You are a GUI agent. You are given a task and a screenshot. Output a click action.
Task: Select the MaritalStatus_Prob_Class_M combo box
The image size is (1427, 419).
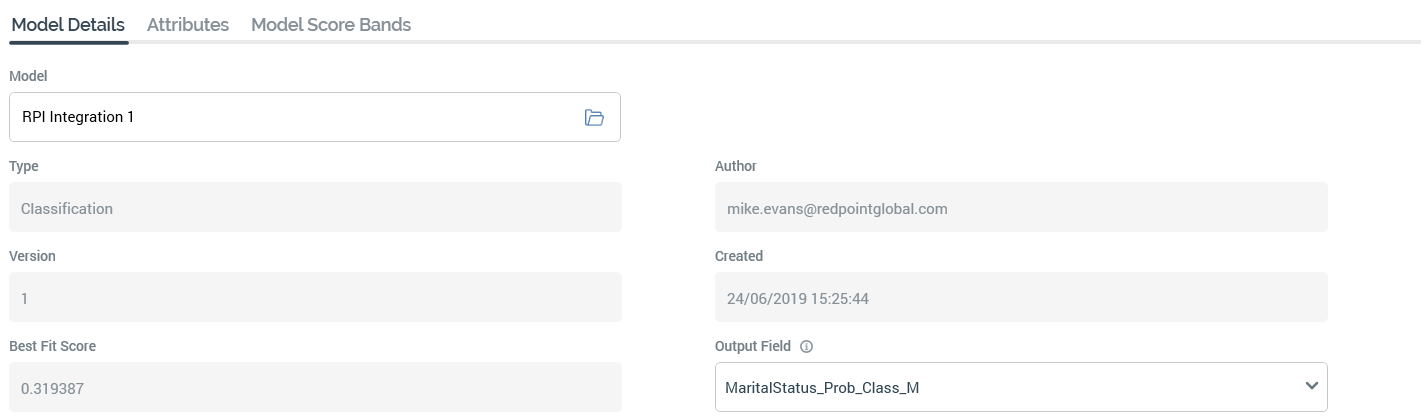pos(1000,387)
